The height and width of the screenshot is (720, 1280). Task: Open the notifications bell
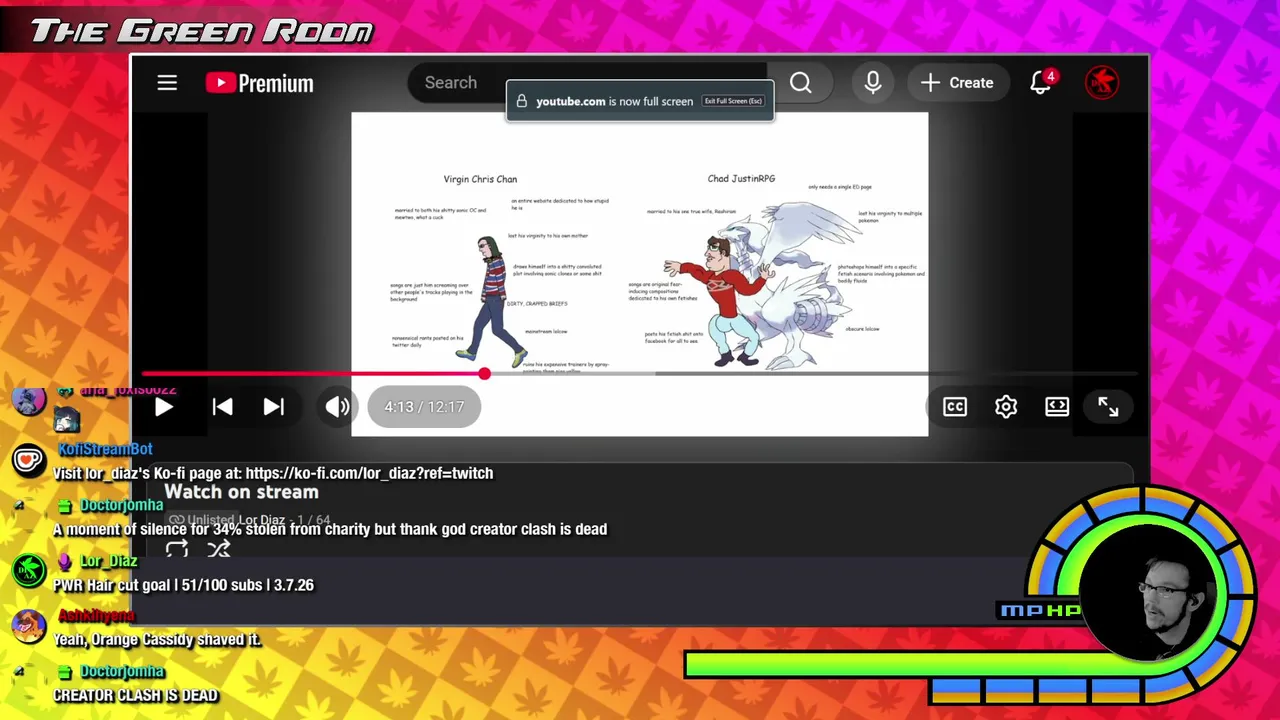pyautogui.click(x=1041, y=83)
